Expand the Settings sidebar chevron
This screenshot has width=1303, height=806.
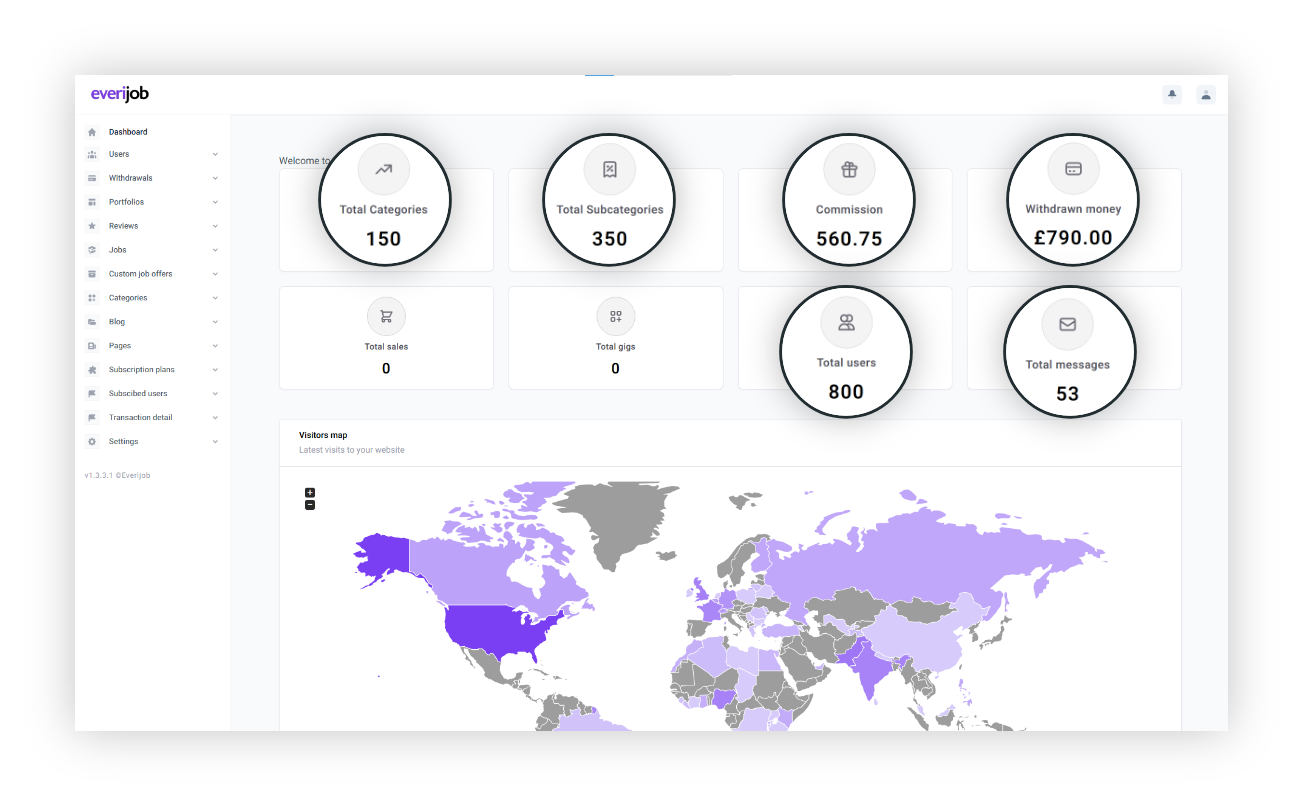[215, 442]
